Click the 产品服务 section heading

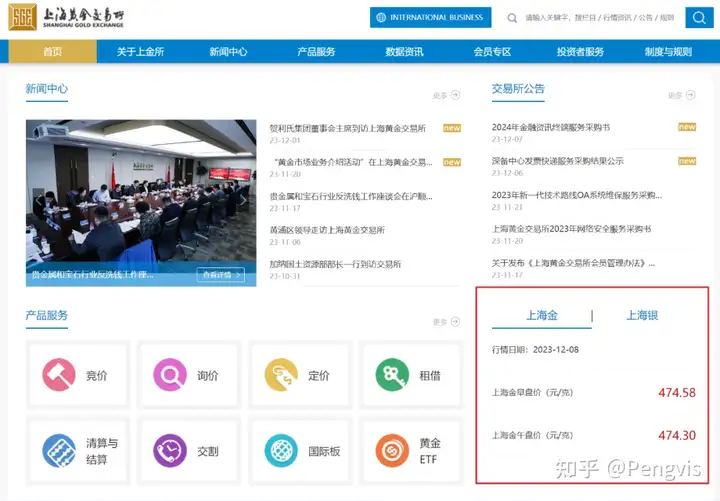tap(47, 315)
